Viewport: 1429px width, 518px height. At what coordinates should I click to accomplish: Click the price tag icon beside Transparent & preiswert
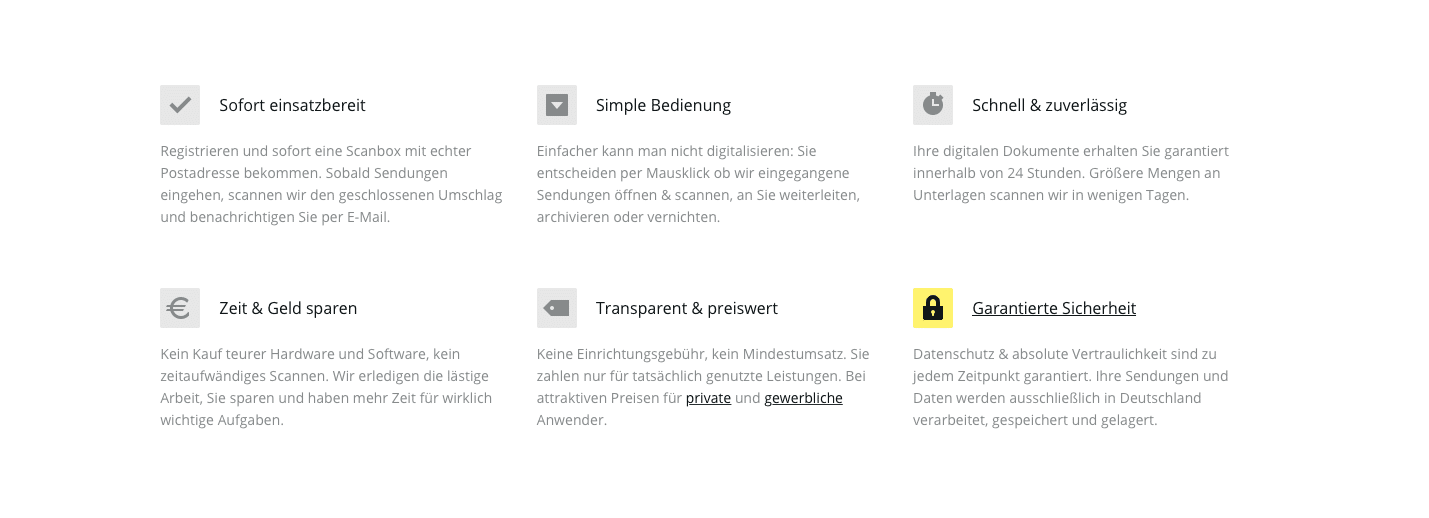(x=557, y=308)
